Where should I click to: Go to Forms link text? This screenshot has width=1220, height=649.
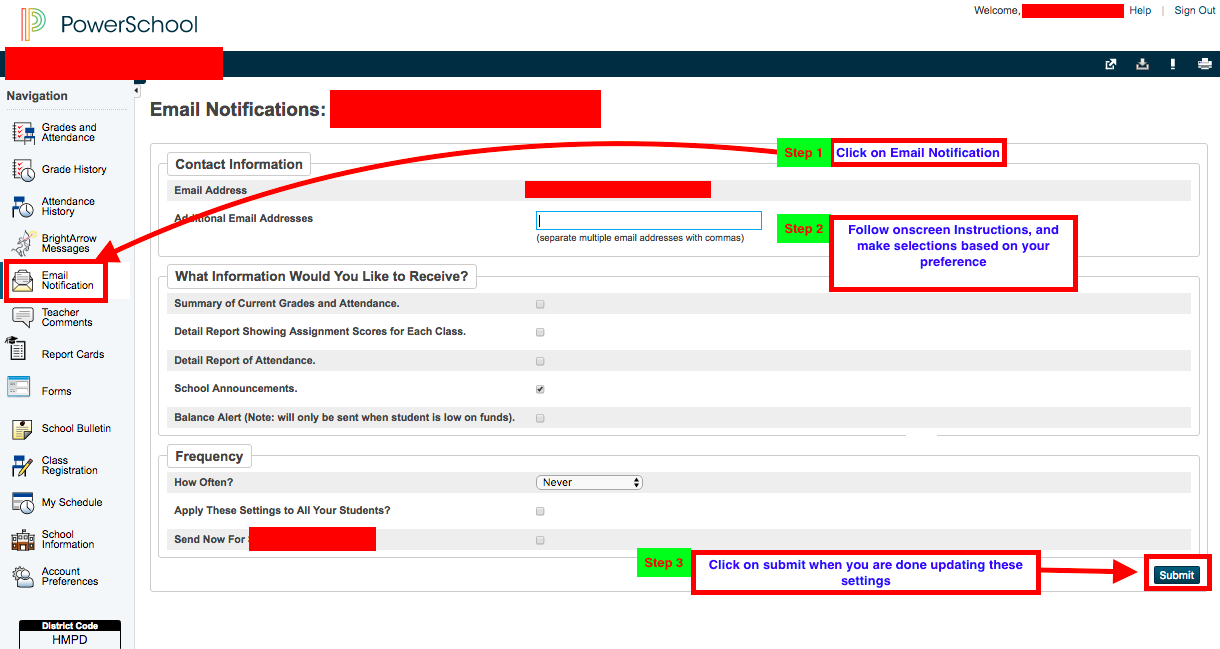(x=57, y=392)
